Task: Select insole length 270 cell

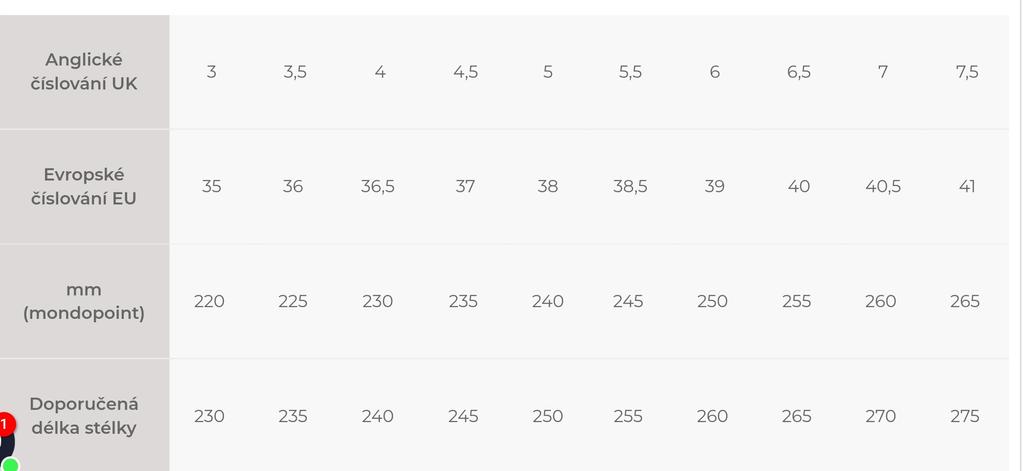Action: pos(881,416)
